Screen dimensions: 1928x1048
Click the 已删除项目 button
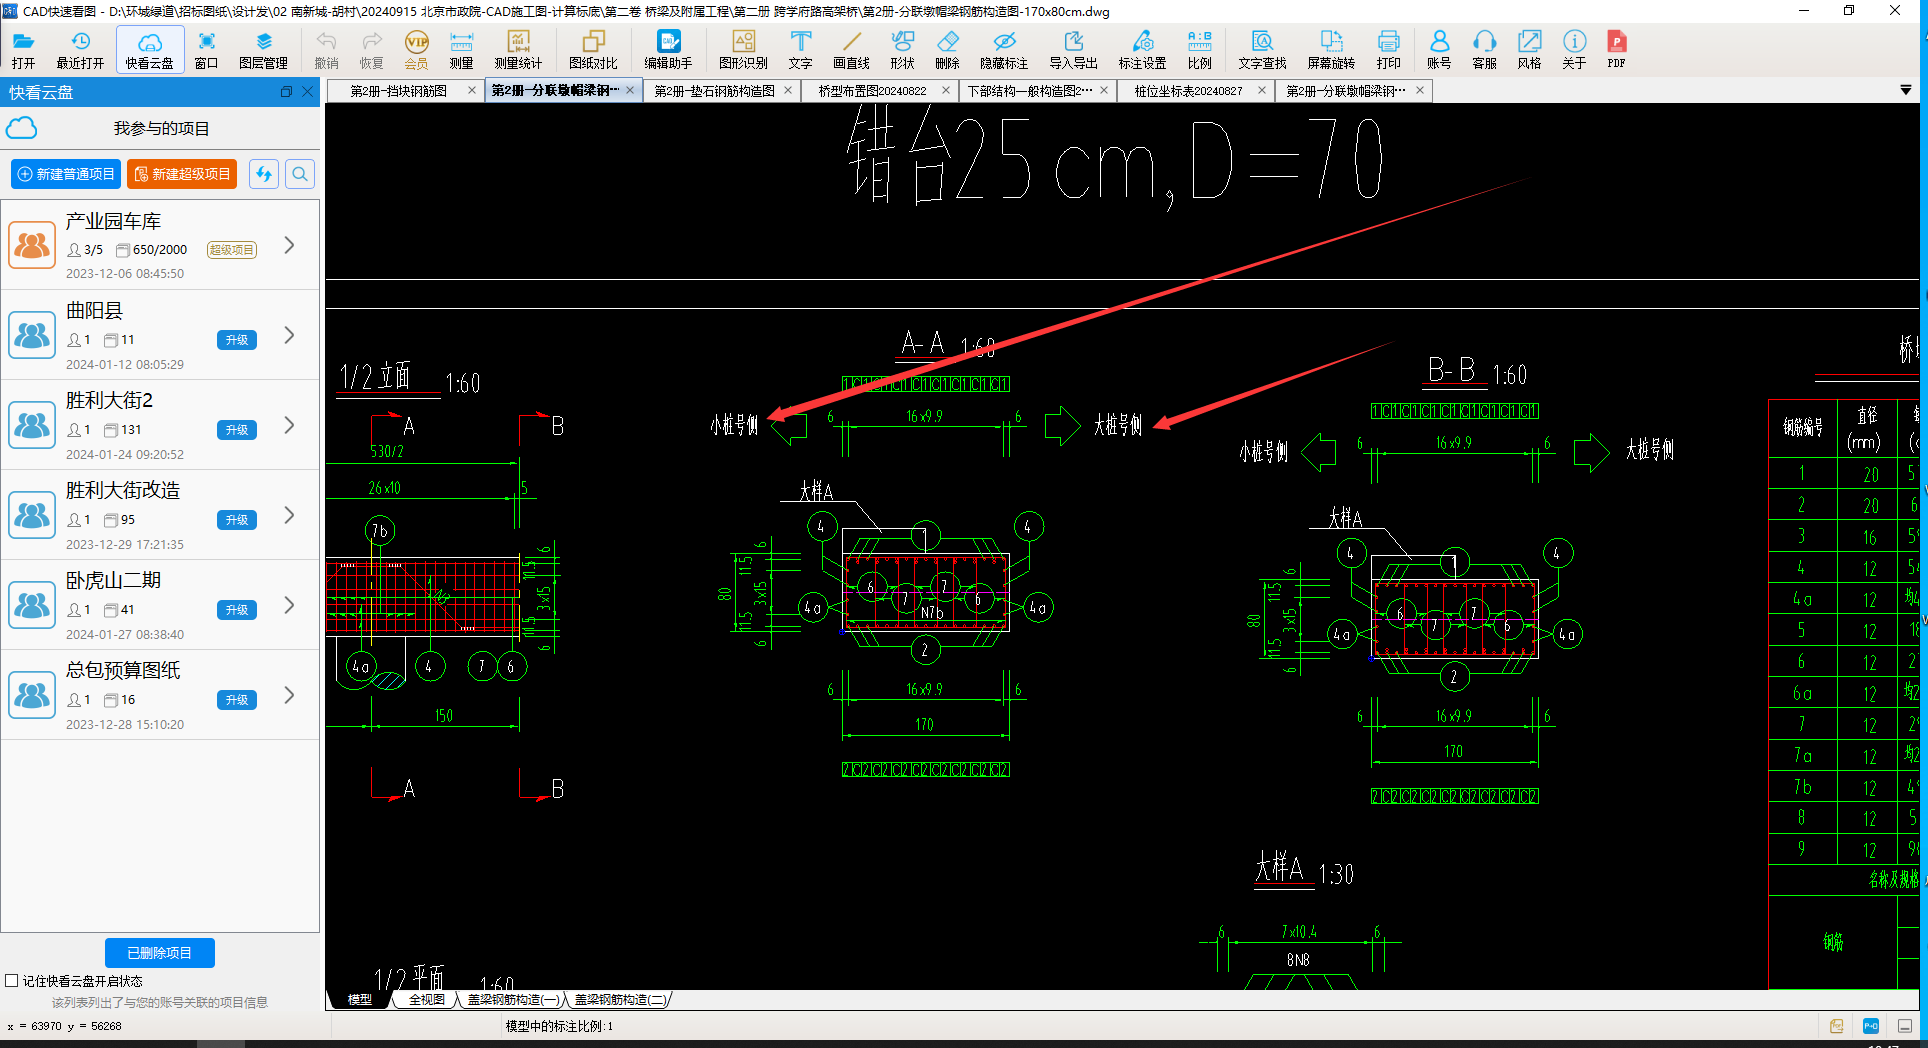pyautogui.click(x=160, y=953)
